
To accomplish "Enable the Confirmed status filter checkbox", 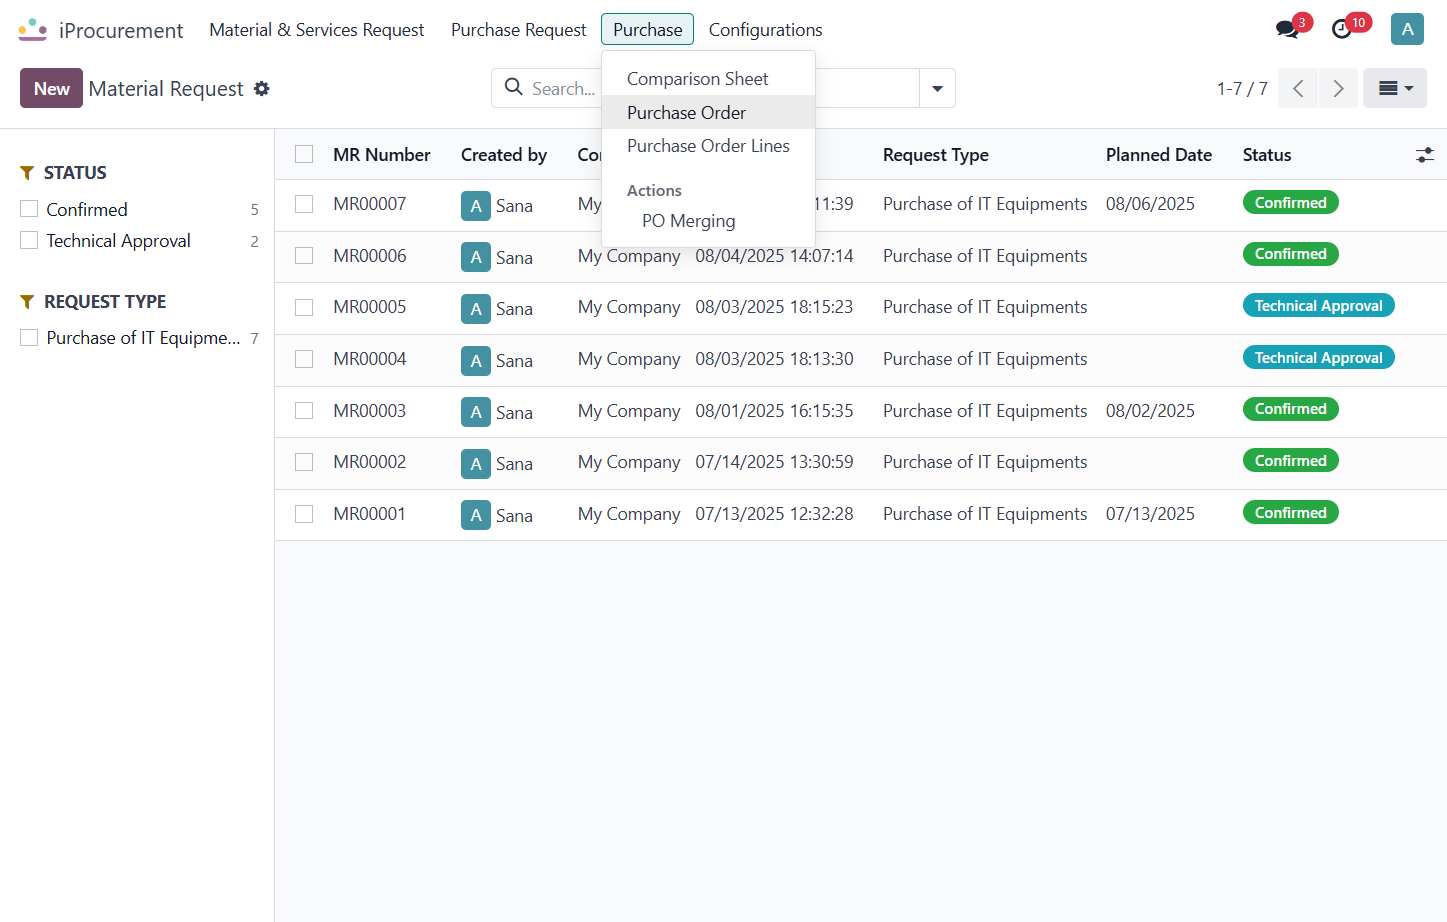I will [29, 209].
